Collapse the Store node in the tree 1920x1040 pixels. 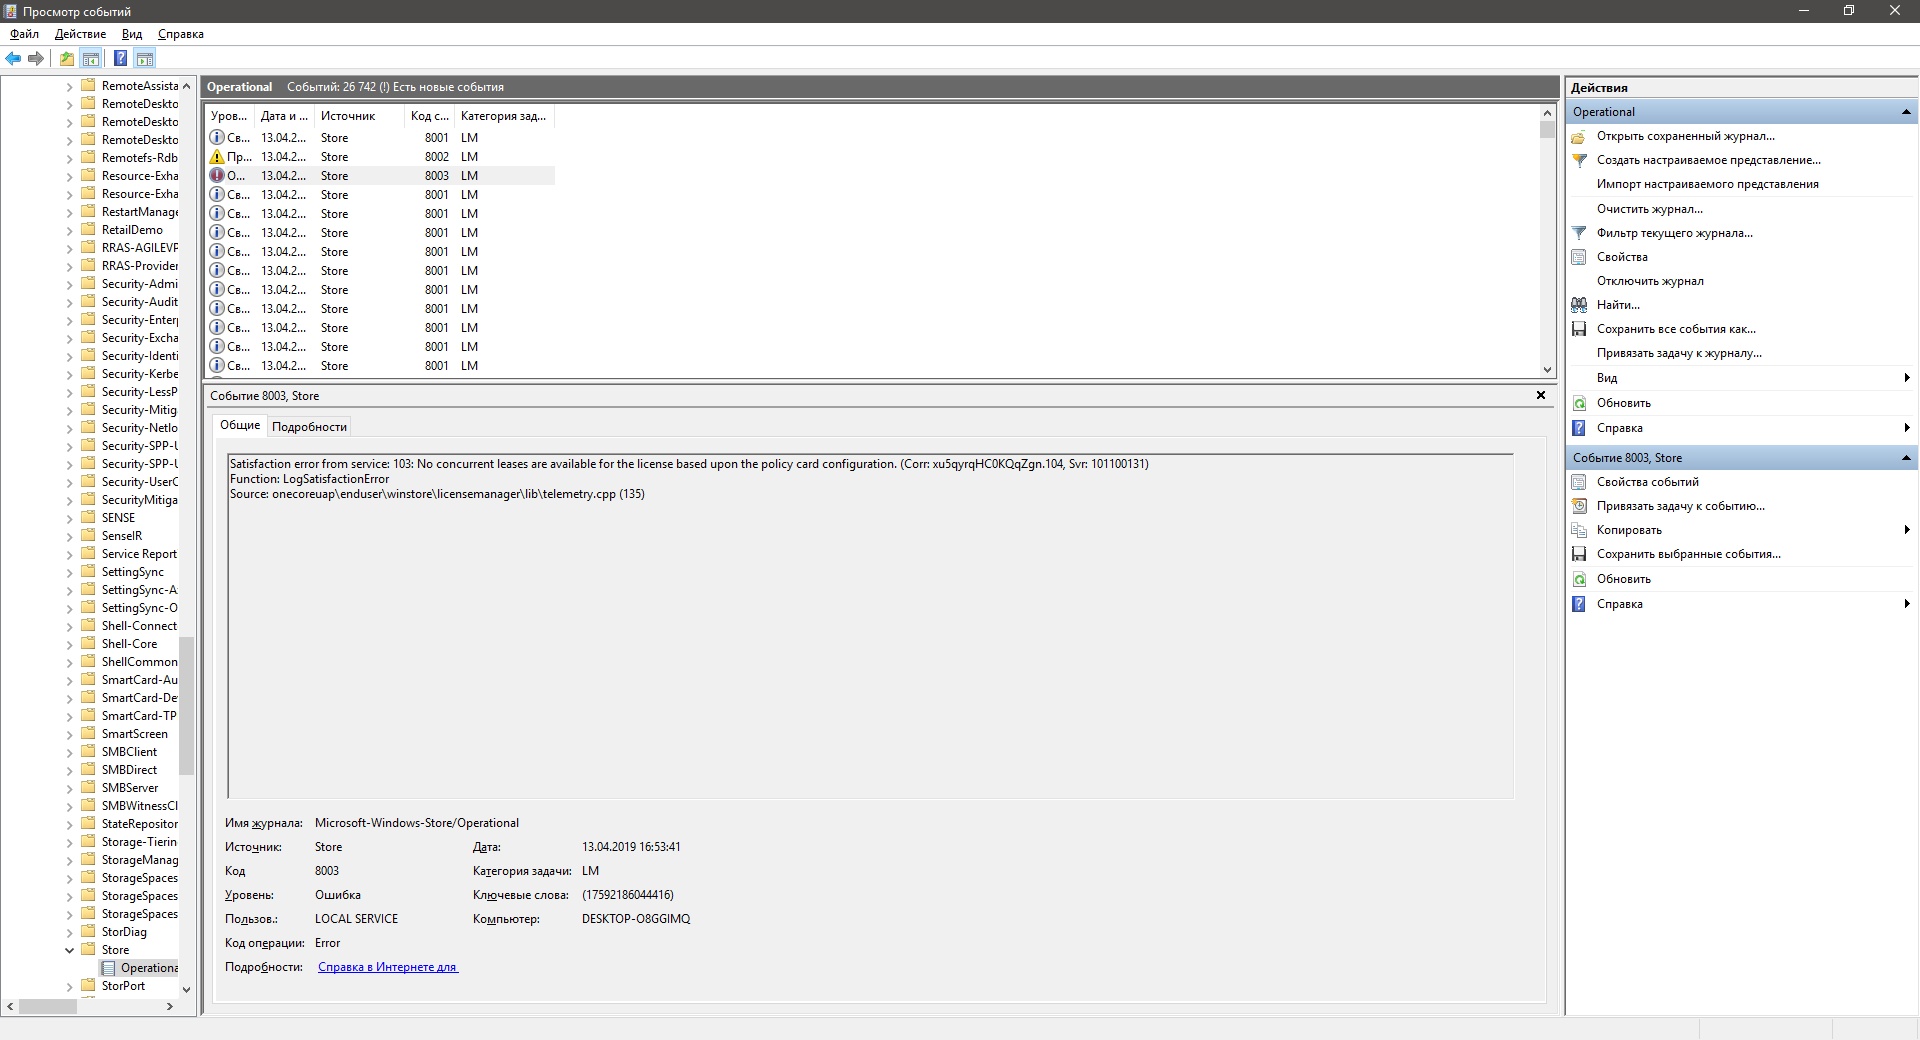coord(69,950)
